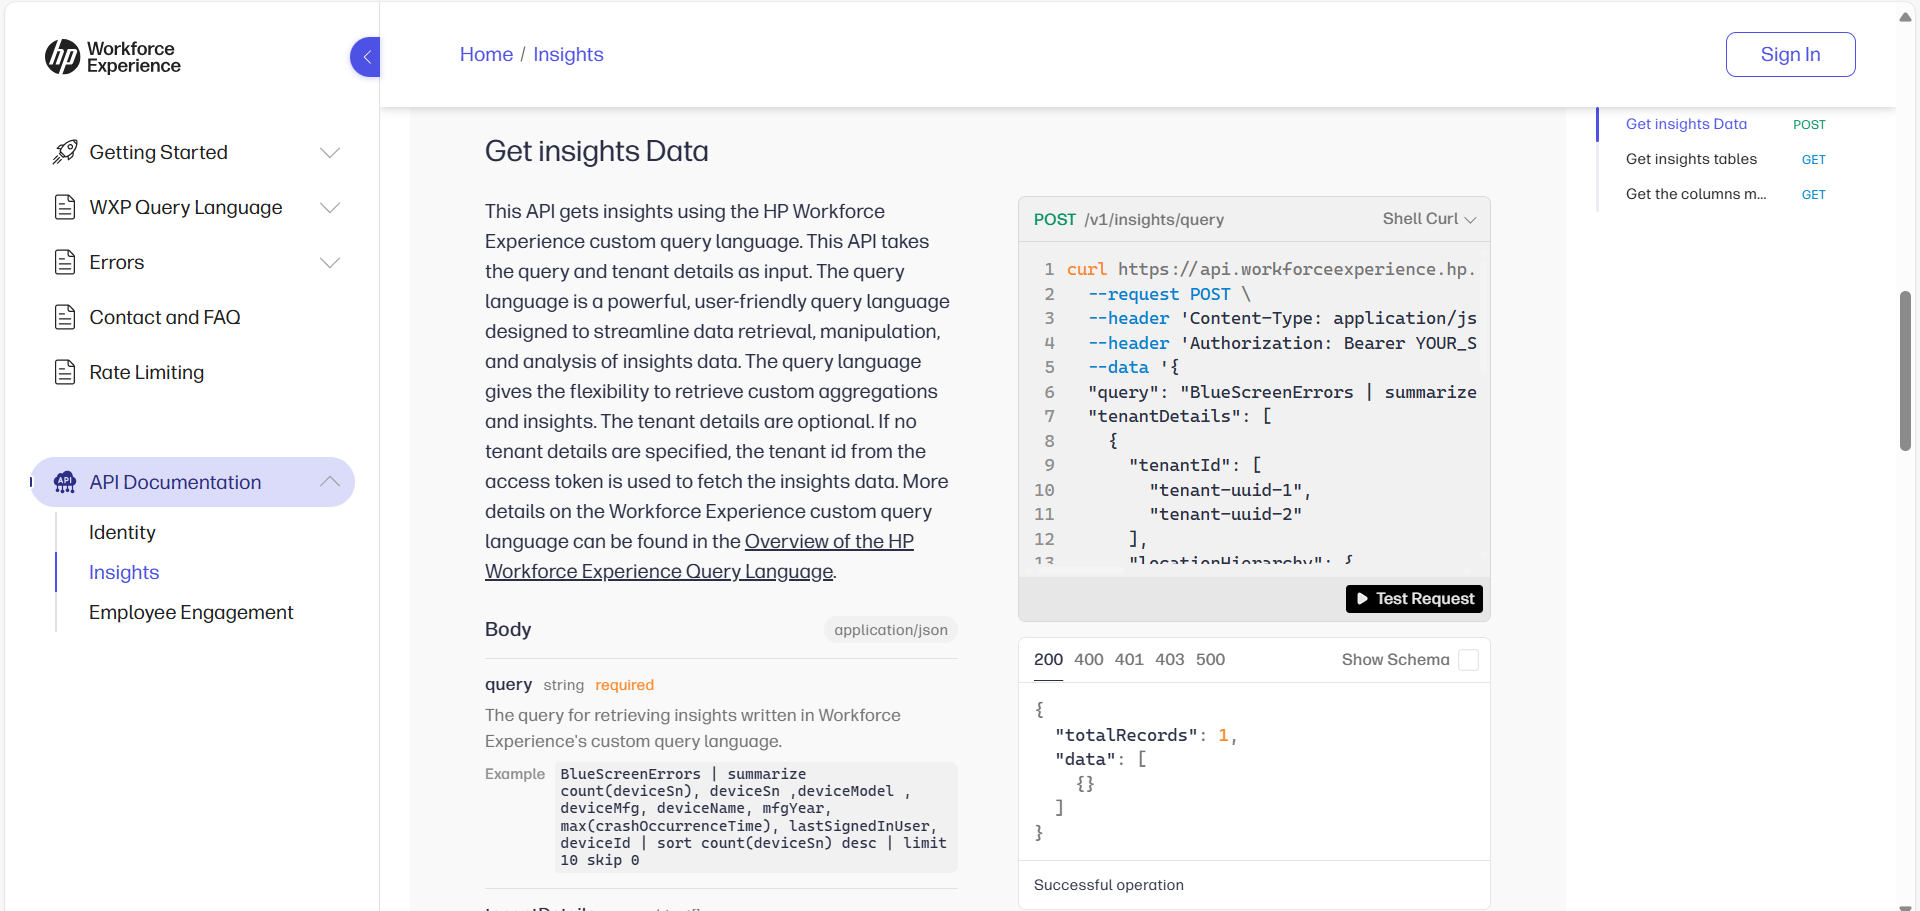Click the HP Workforce Experience logo

pyautogui.click(x=112, y=57)
